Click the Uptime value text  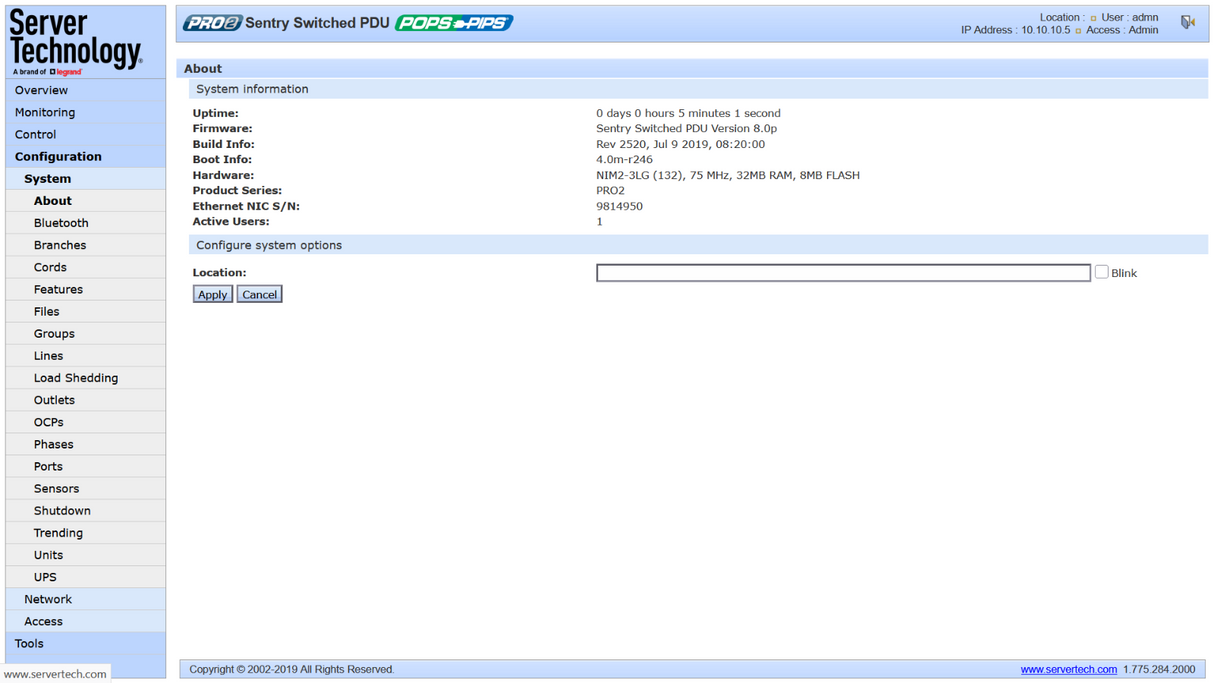pos(688,113)
